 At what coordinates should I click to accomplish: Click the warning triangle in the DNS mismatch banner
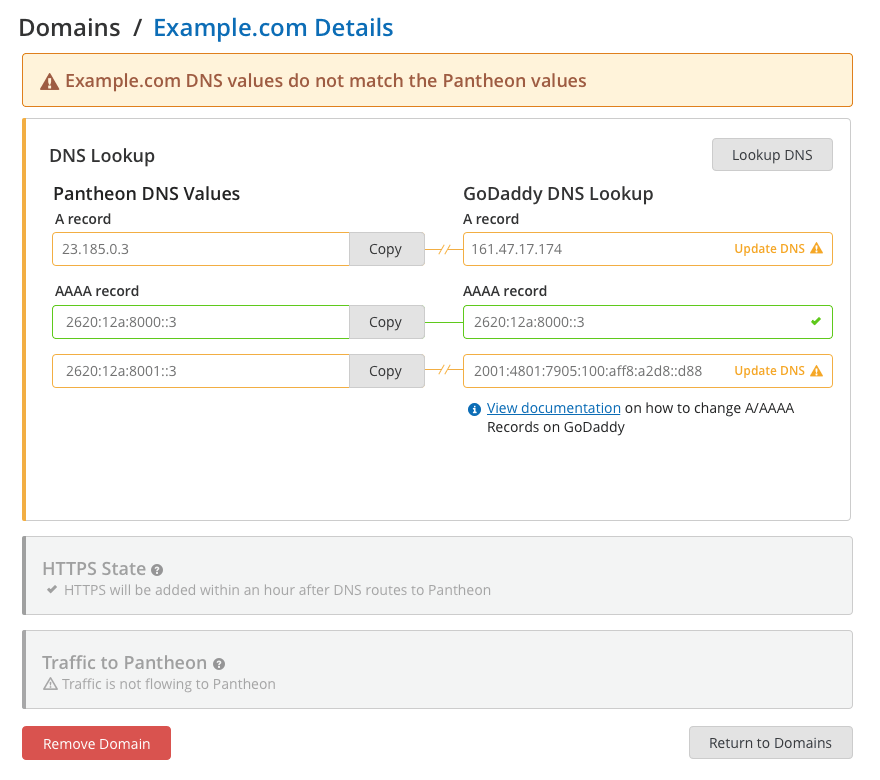click(x=49, y=82)
